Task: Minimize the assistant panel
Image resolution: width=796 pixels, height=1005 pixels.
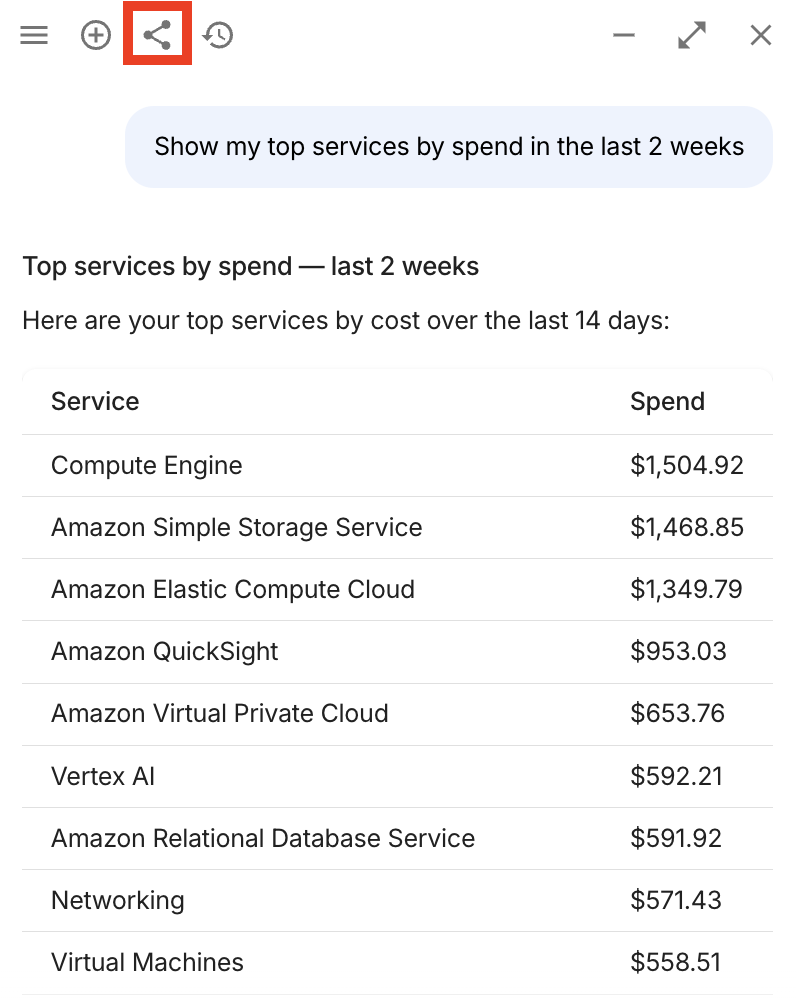Action: [x=624, y=36]
